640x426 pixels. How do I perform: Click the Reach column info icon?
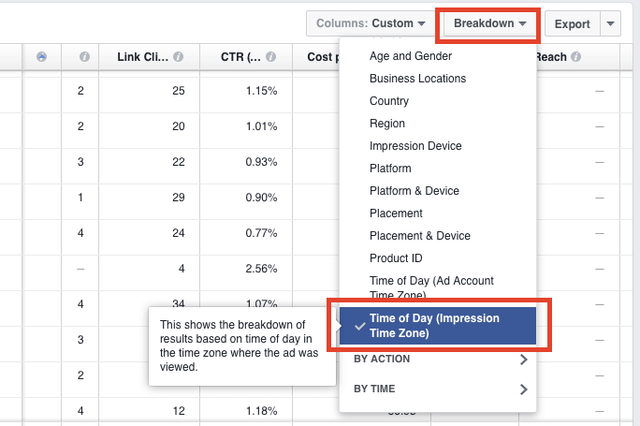coord(576,57)
